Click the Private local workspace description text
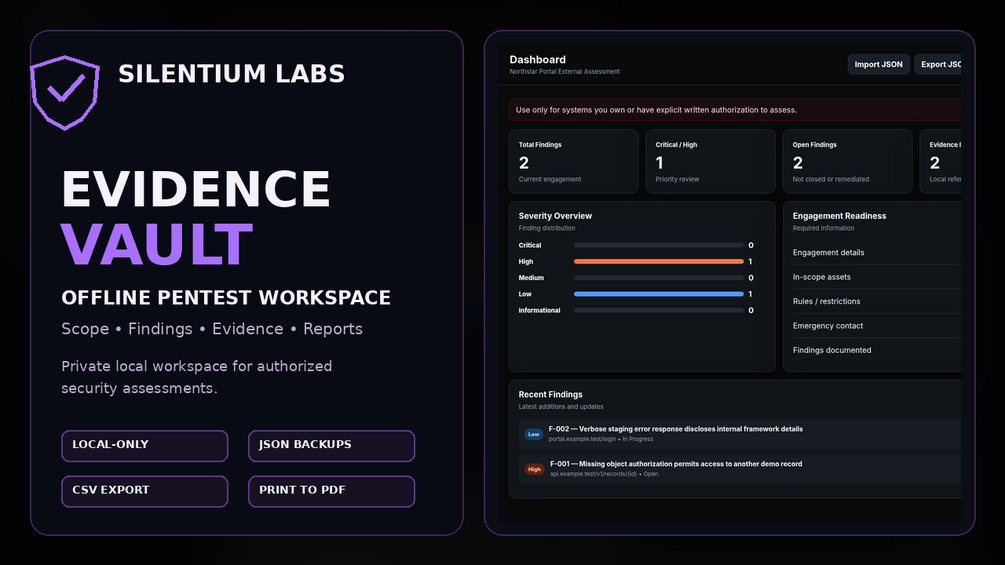 (196, 377)
